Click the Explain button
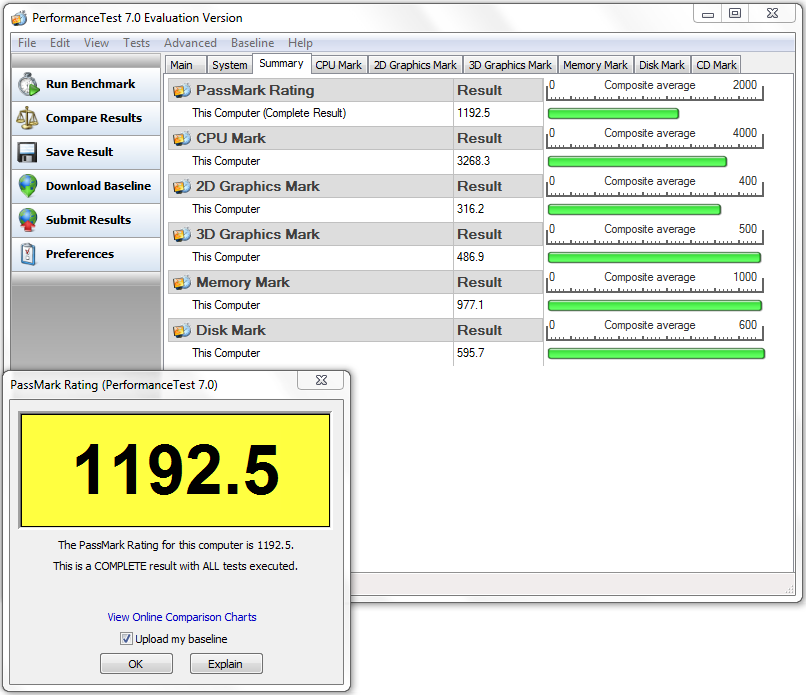 (226, 664)
